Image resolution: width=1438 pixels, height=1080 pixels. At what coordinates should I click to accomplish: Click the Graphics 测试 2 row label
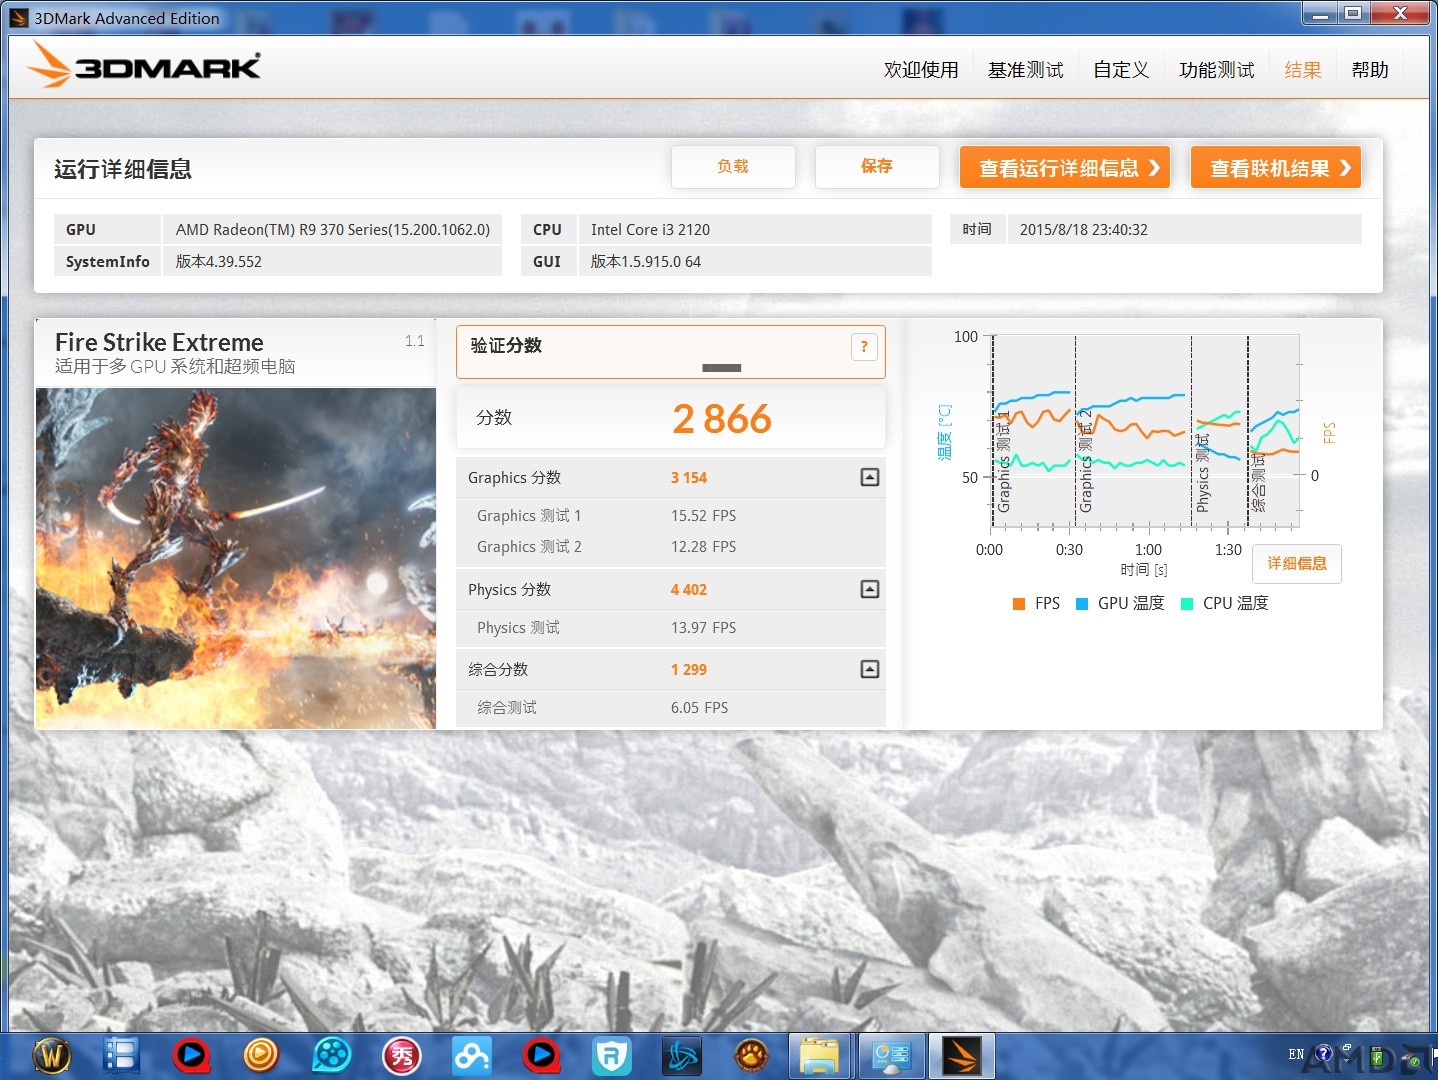pos(529,547)
